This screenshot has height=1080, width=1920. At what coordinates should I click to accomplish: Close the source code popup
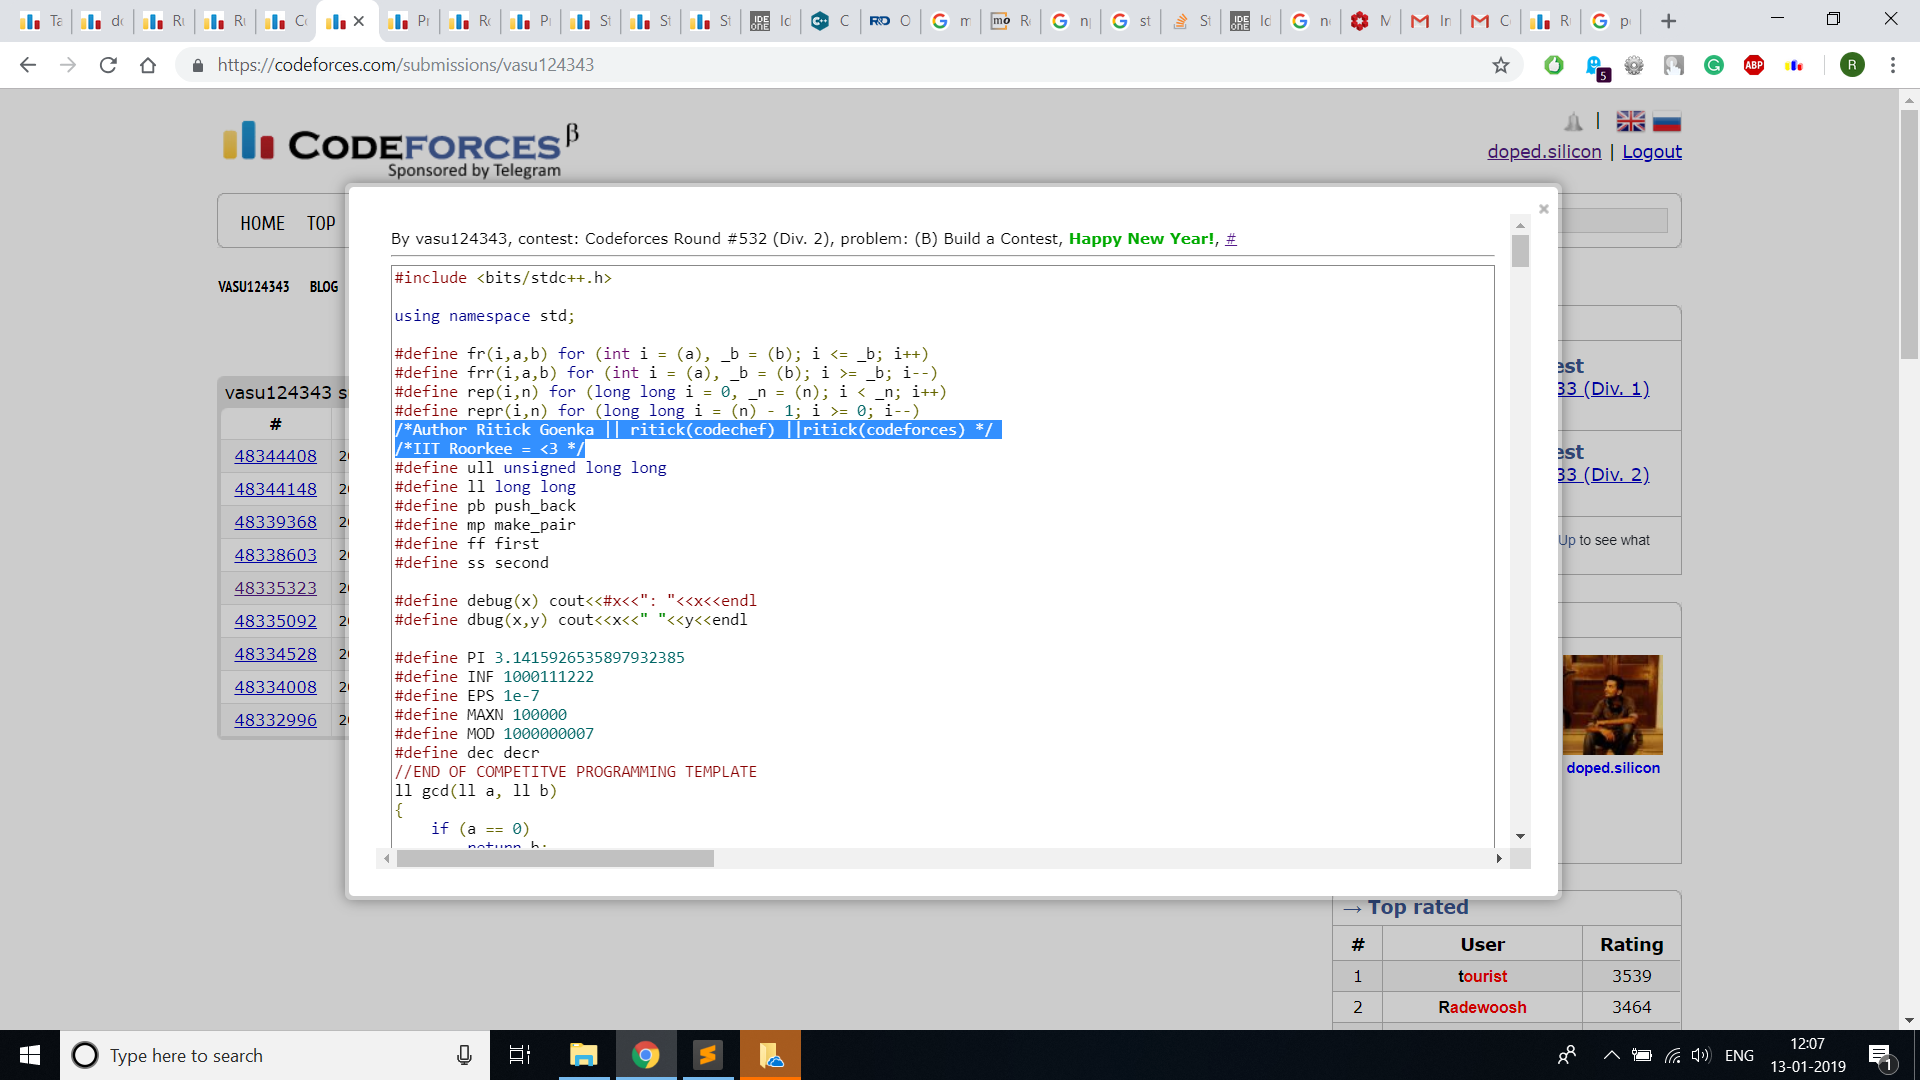1544,209
